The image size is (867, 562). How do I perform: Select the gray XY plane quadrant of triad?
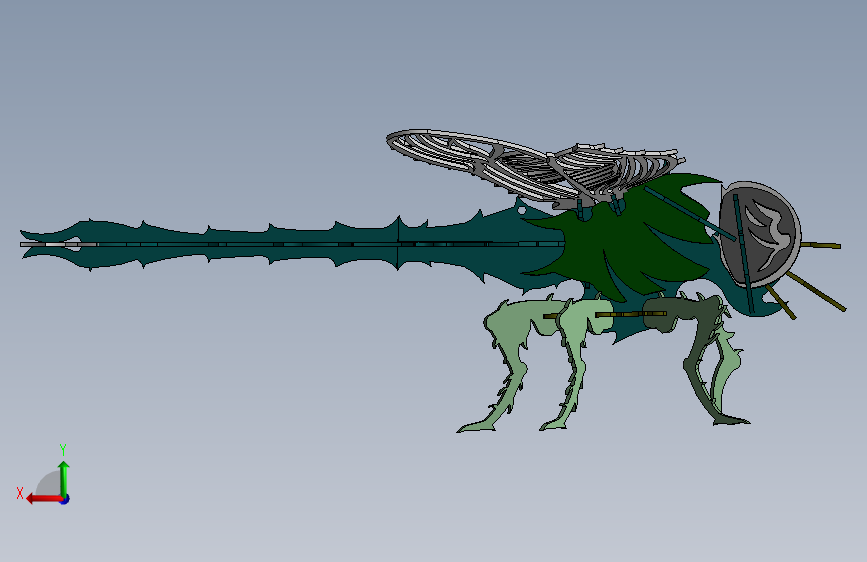(x=50, y=485)
